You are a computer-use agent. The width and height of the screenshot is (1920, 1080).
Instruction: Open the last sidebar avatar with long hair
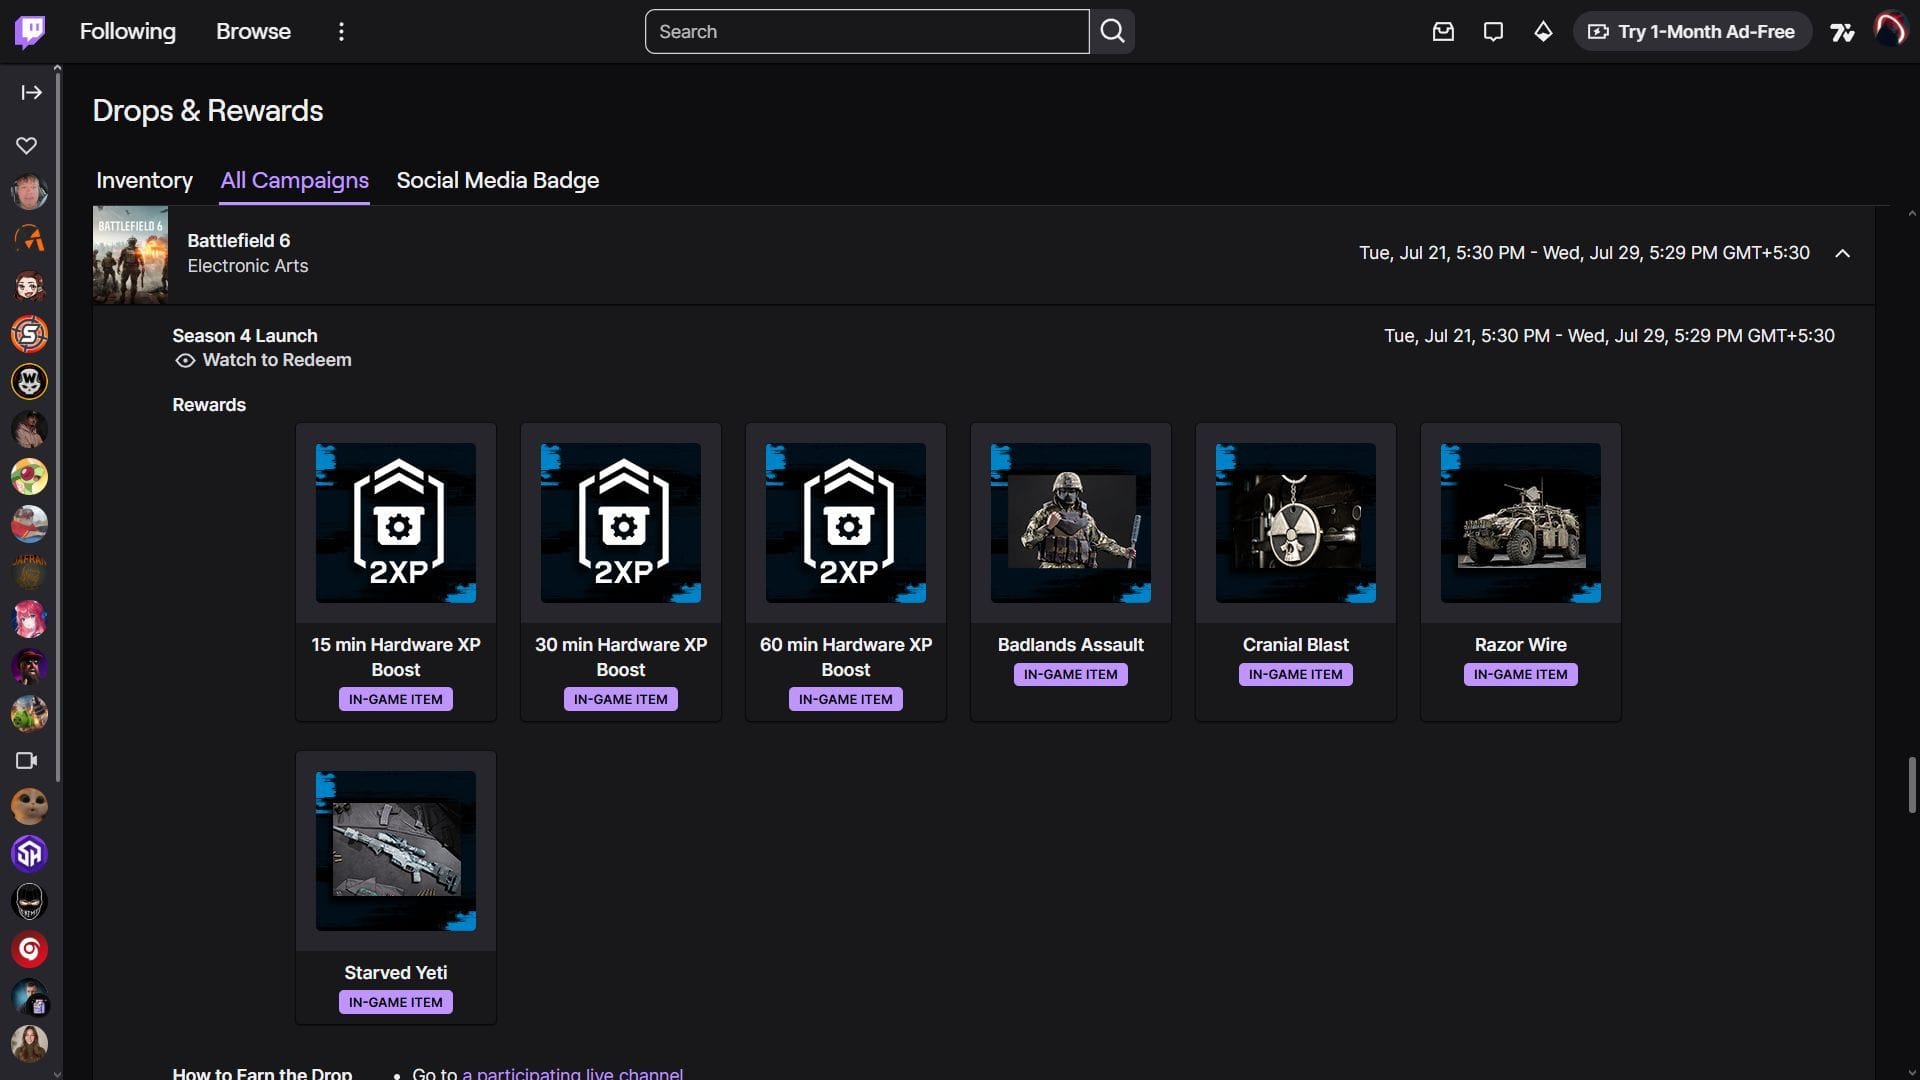(x=29, y=1044)
